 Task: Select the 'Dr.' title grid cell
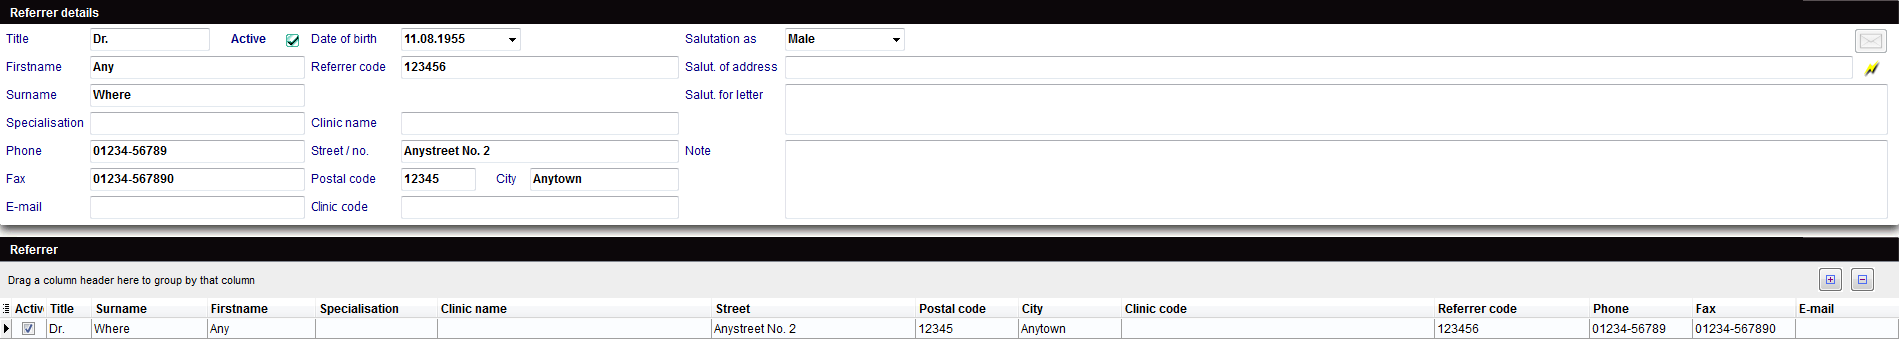pyautogui.click(x=69, y=329)
